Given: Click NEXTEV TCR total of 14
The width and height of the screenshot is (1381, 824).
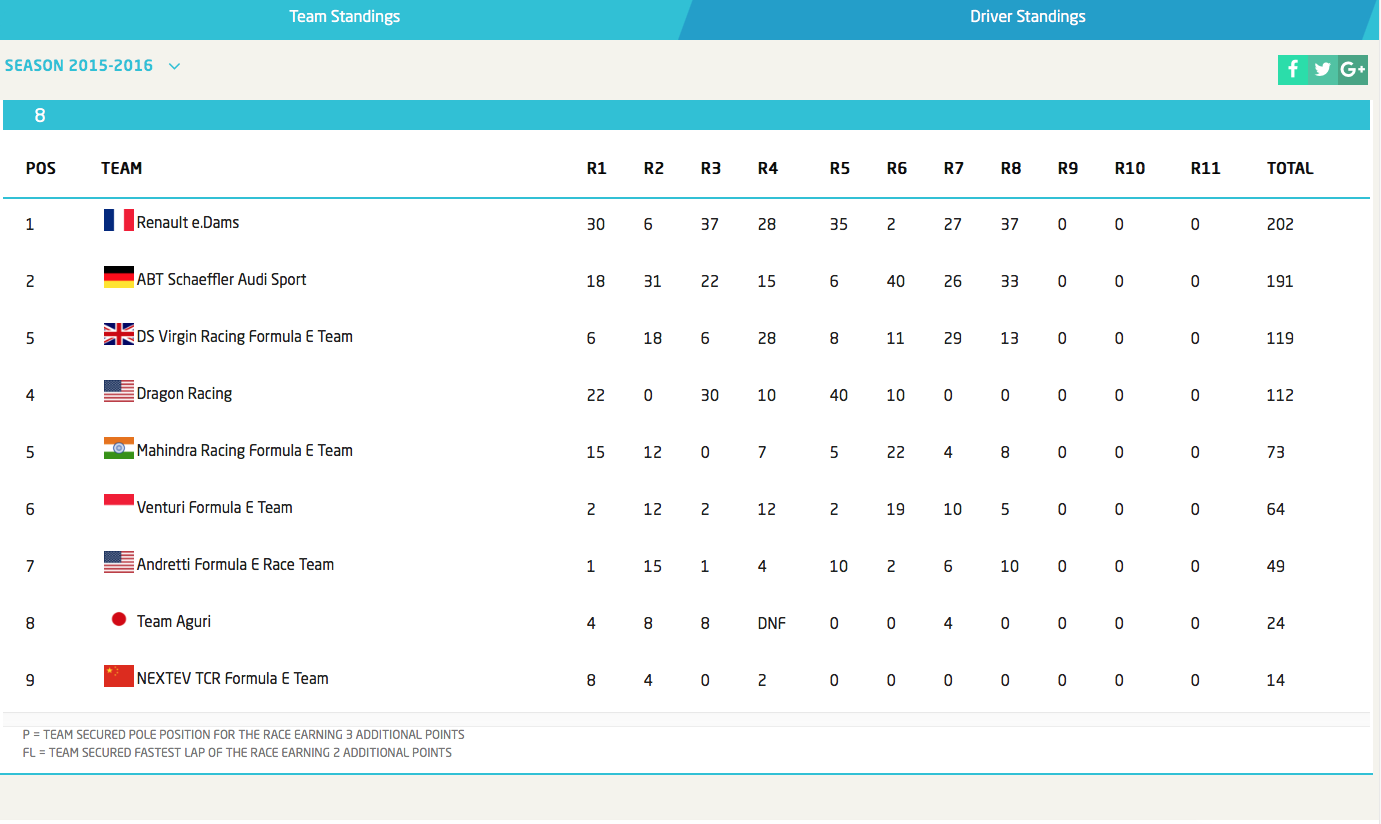Looking at the screenshot, I should click(x=1275, y=680).
